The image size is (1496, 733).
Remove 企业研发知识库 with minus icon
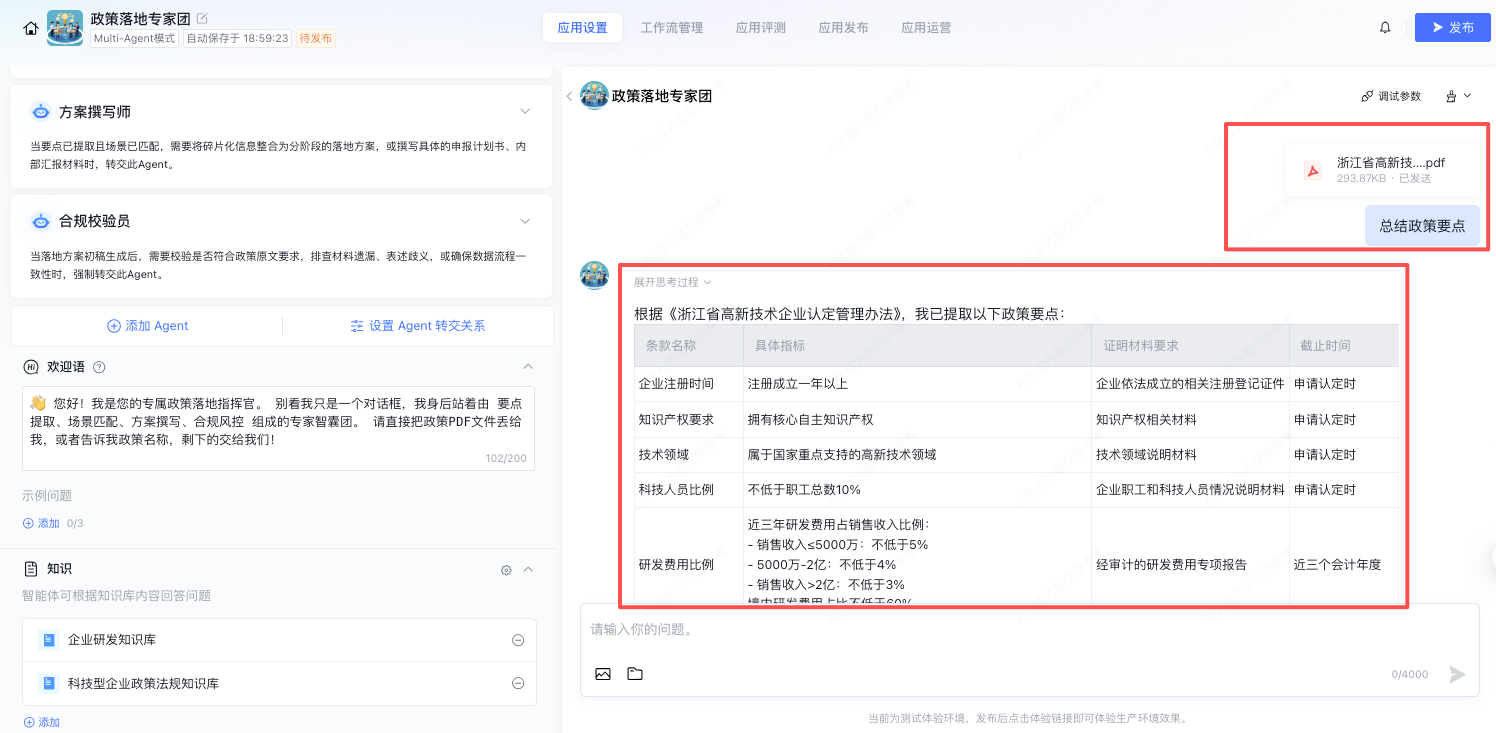point(518,640)
